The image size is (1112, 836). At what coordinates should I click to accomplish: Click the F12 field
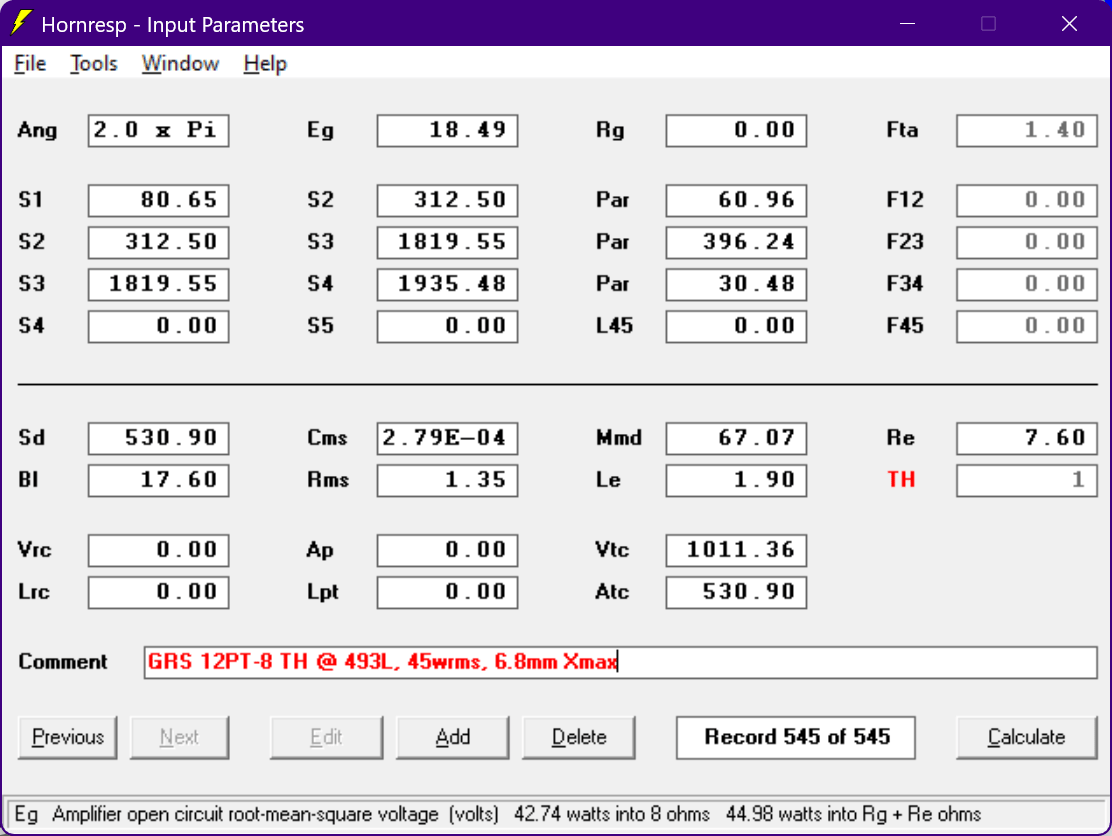1026,201
